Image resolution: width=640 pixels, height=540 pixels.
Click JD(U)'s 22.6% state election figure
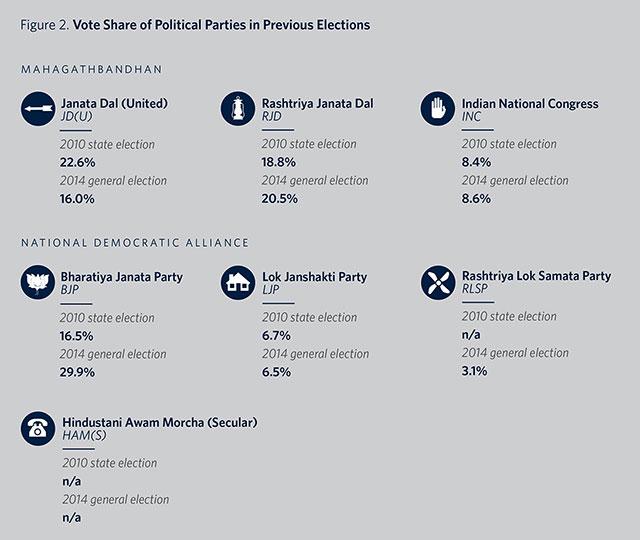pos(78,162)
